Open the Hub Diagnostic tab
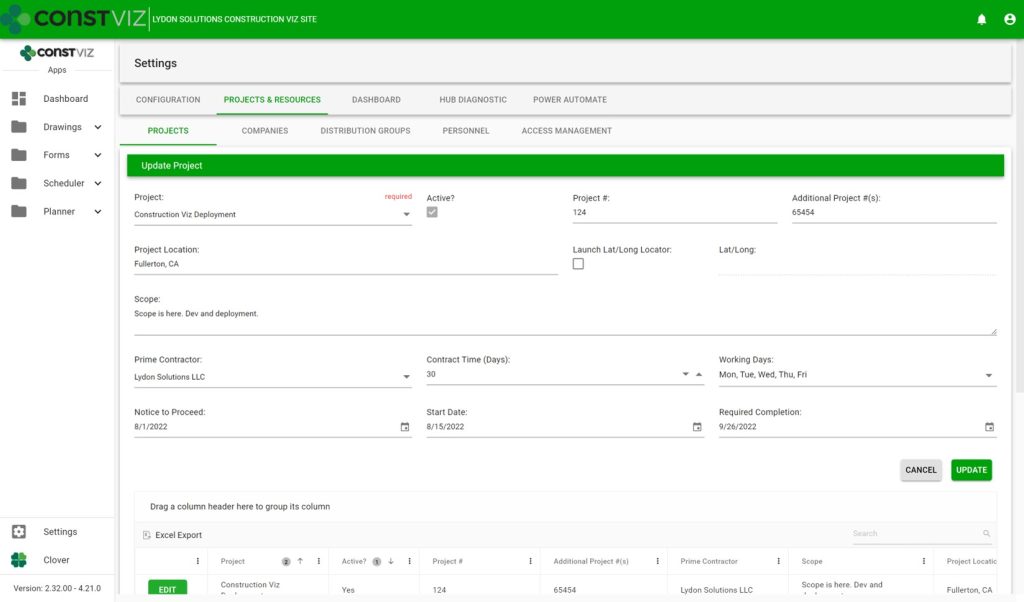Screen dimensions: 1024x602 (x=471, y=99)
